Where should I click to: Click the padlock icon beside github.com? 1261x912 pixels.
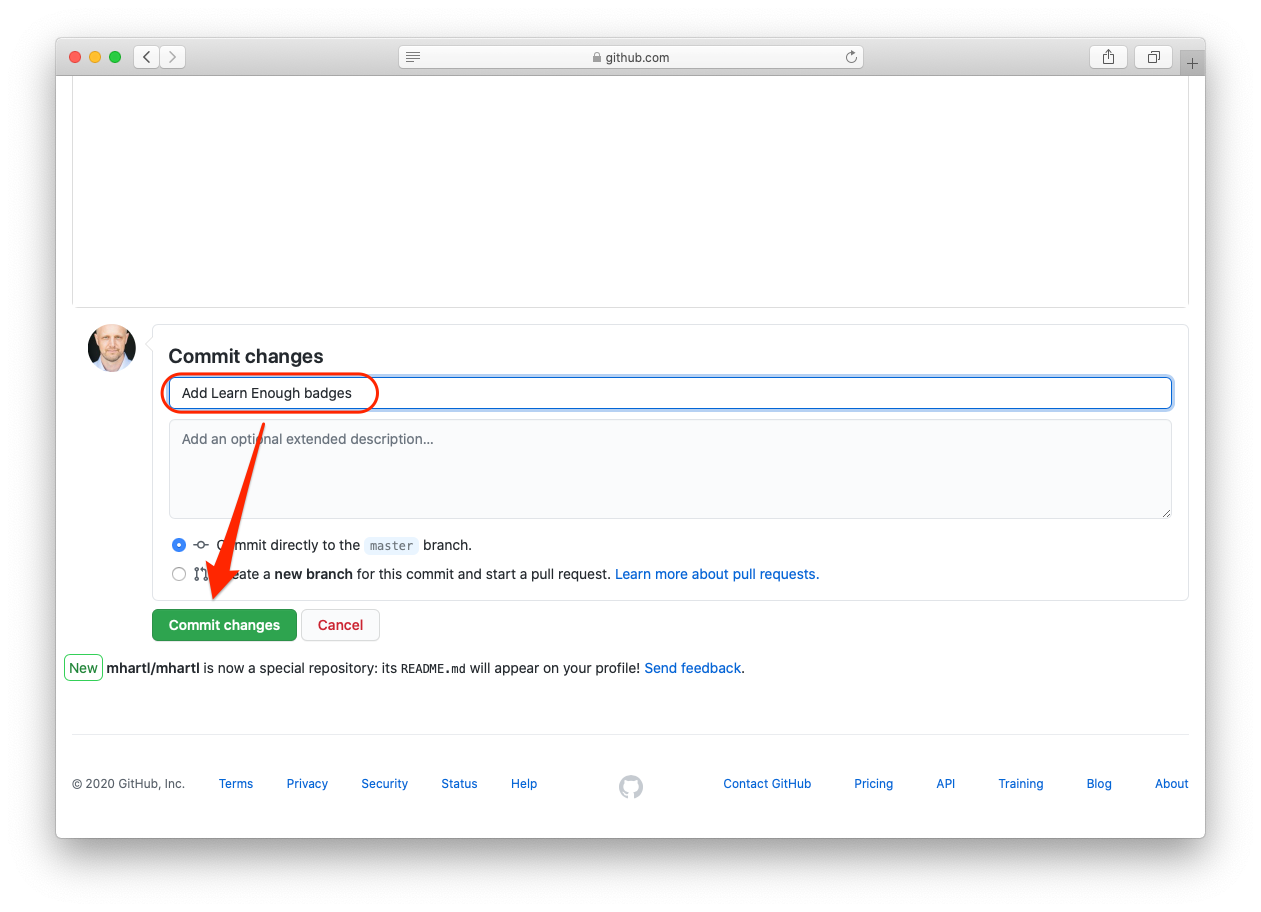pyautogui.click(x=597, y=57)
